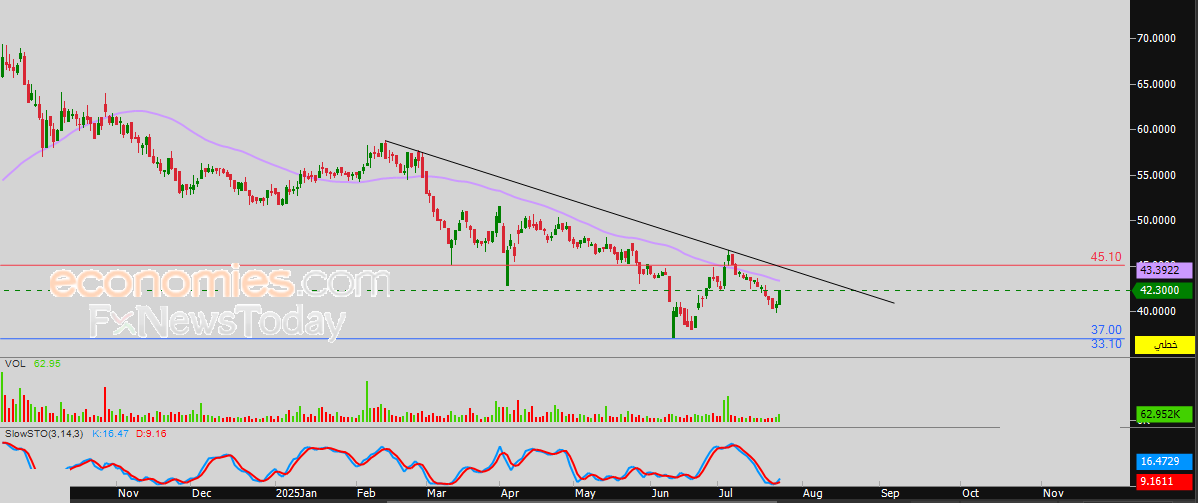Viewport: 1198px width, 503px height.
Task: Click the Jun label on time axis
Action: tap(660, 495)
